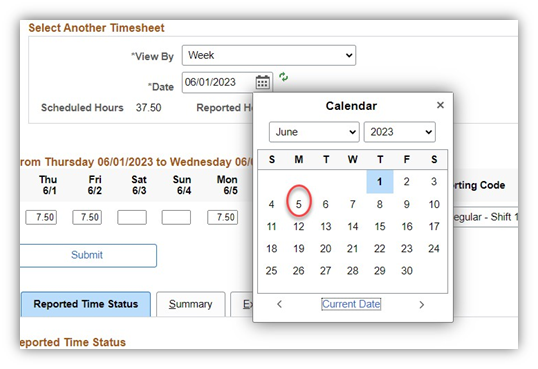This screenshot has height=369, width=538.
Task: Open the View By Week dropdown
Action: pos(269,55)
